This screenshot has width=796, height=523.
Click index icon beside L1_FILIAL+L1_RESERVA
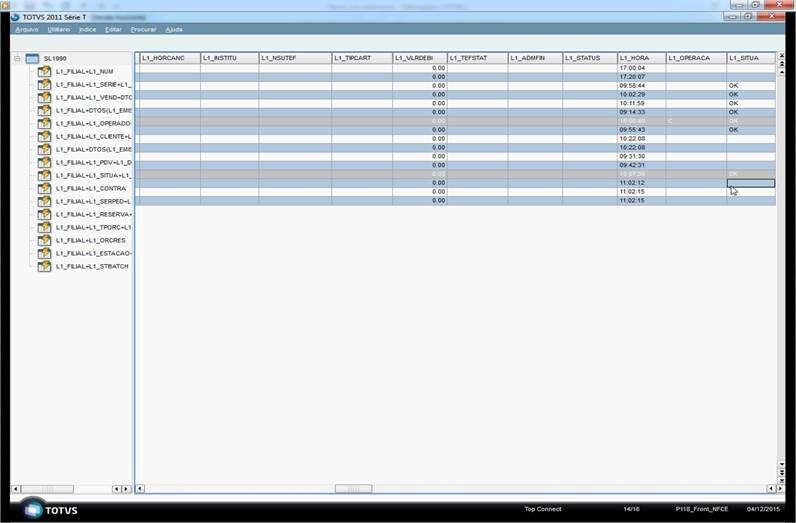pyautogui.click(x=45, y=214)
